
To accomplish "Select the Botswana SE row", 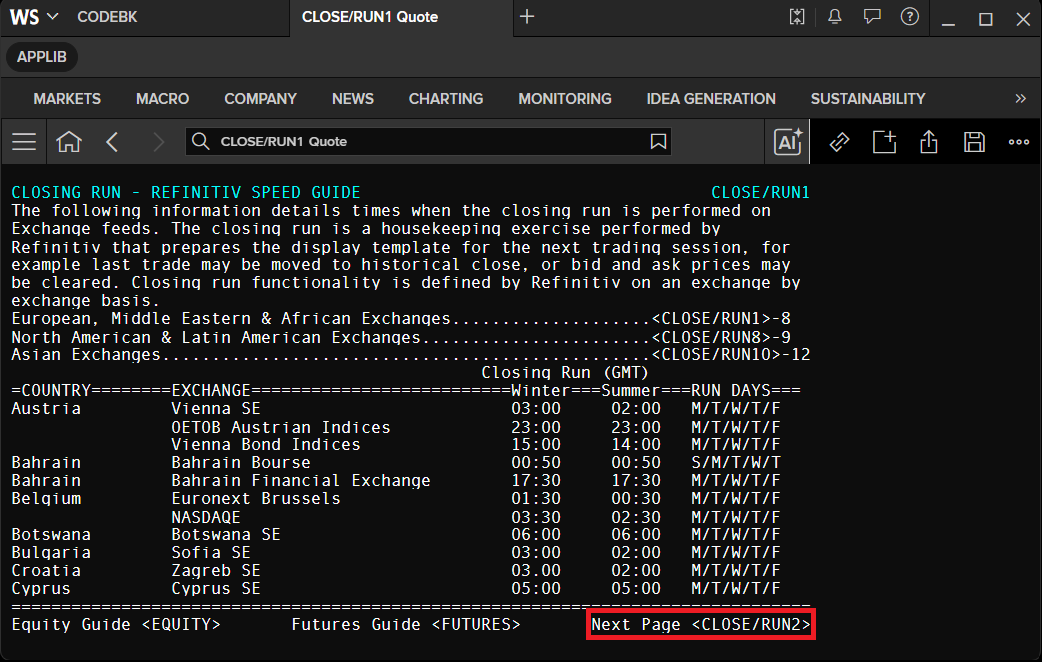I will point(396,535).
